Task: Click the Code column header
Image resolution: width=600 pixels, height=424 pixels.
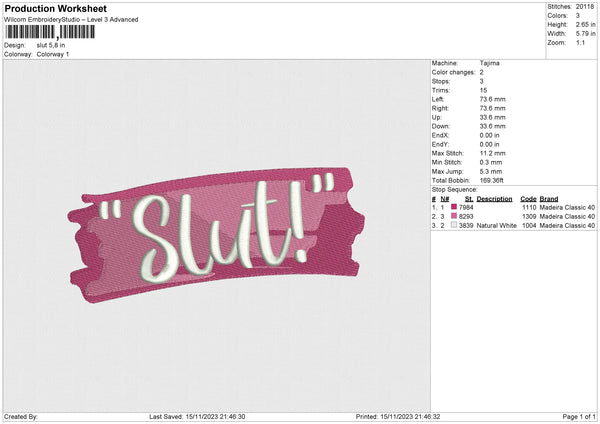Action: point(529,198)
